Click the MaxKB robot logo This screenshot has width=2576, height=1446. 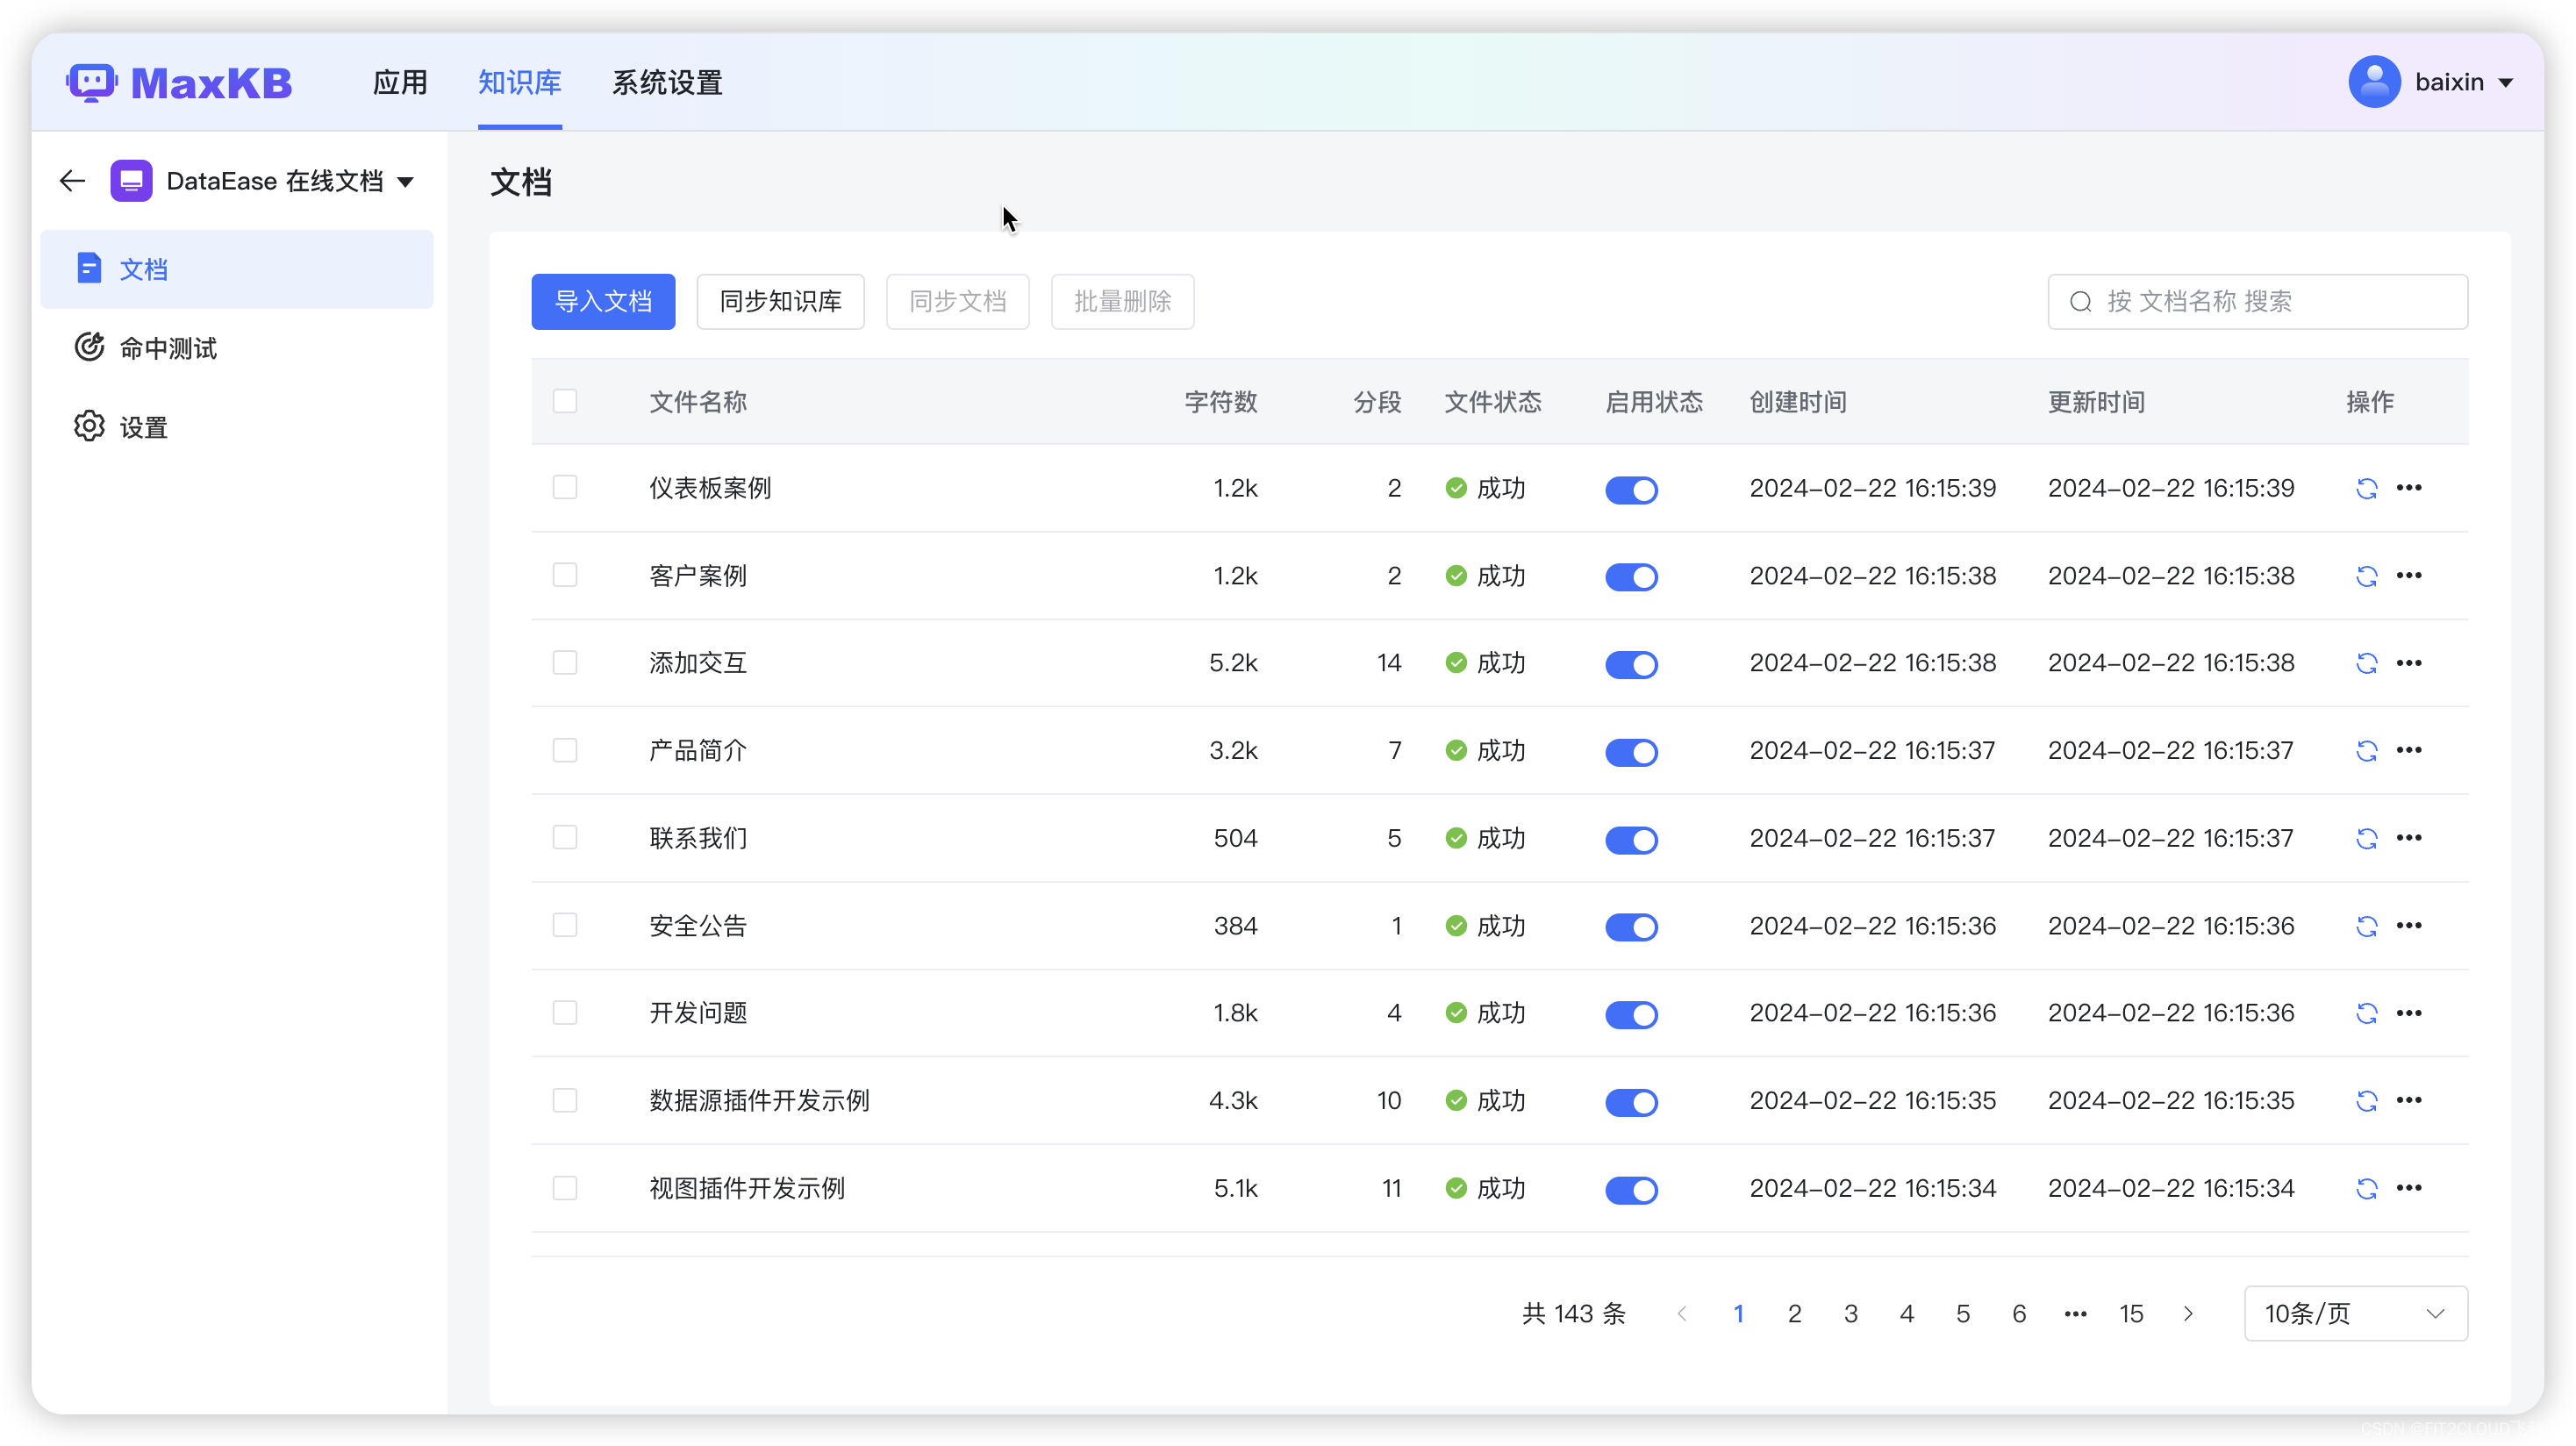tap(91, 83)
